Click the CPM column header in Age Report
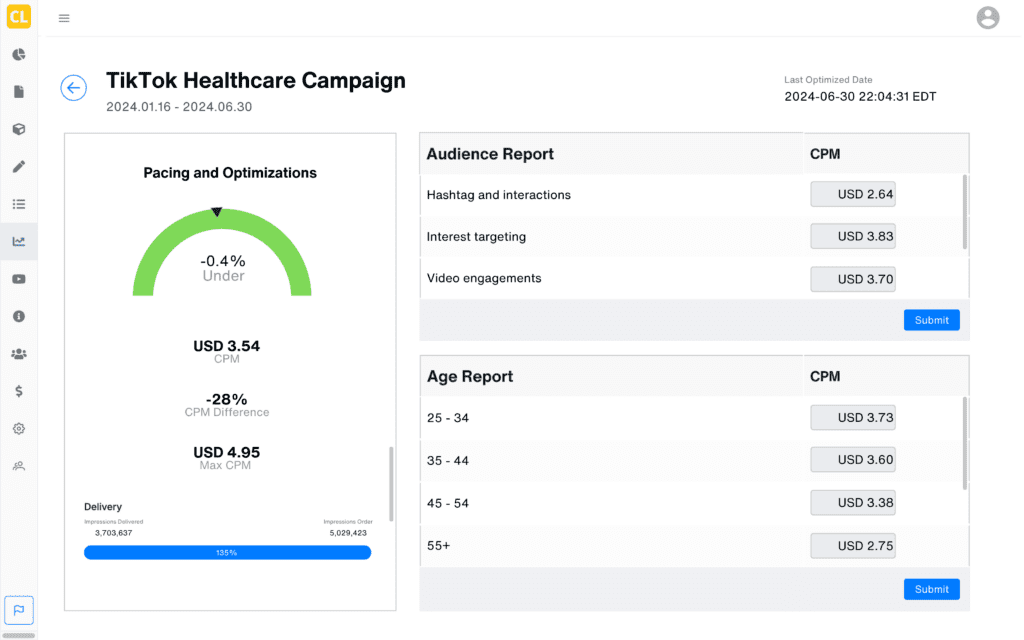 825,377
